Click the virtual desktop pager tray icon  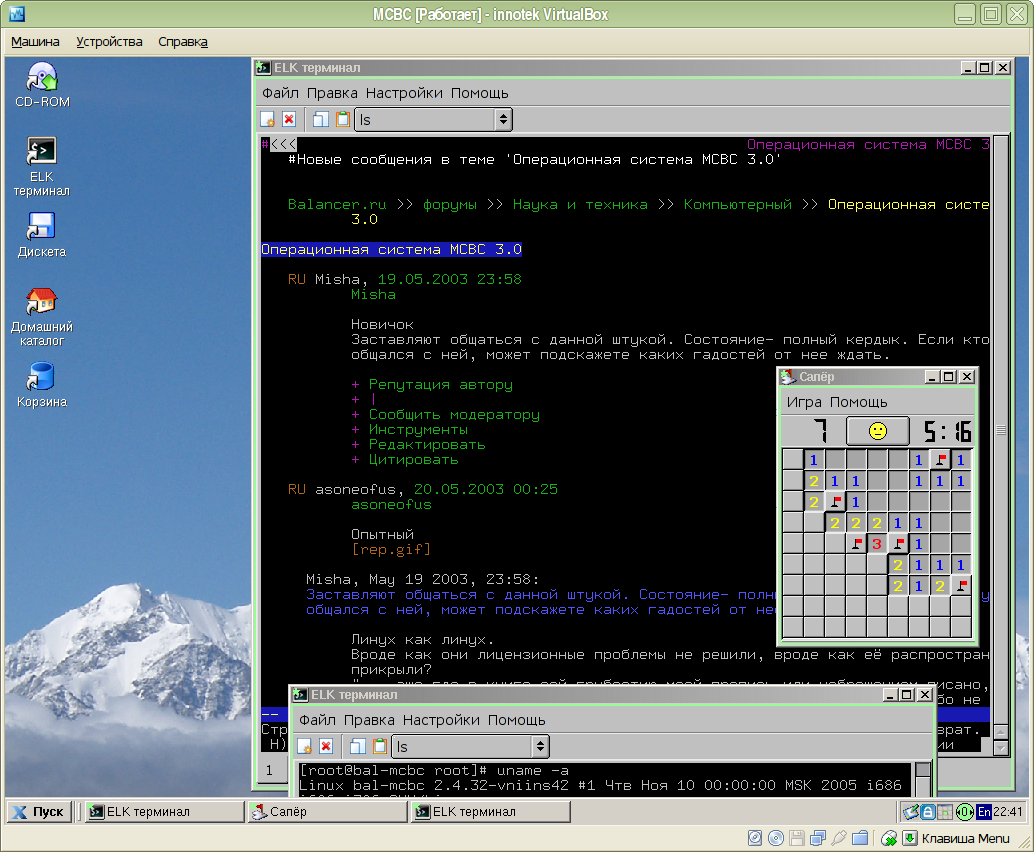(x=945, y=812)
